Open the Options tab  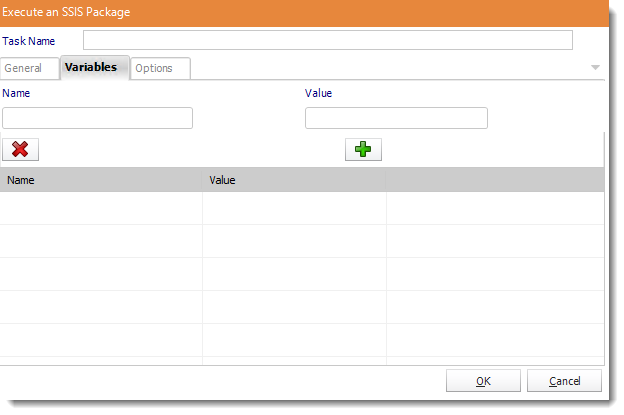click(x=160, y=68)
